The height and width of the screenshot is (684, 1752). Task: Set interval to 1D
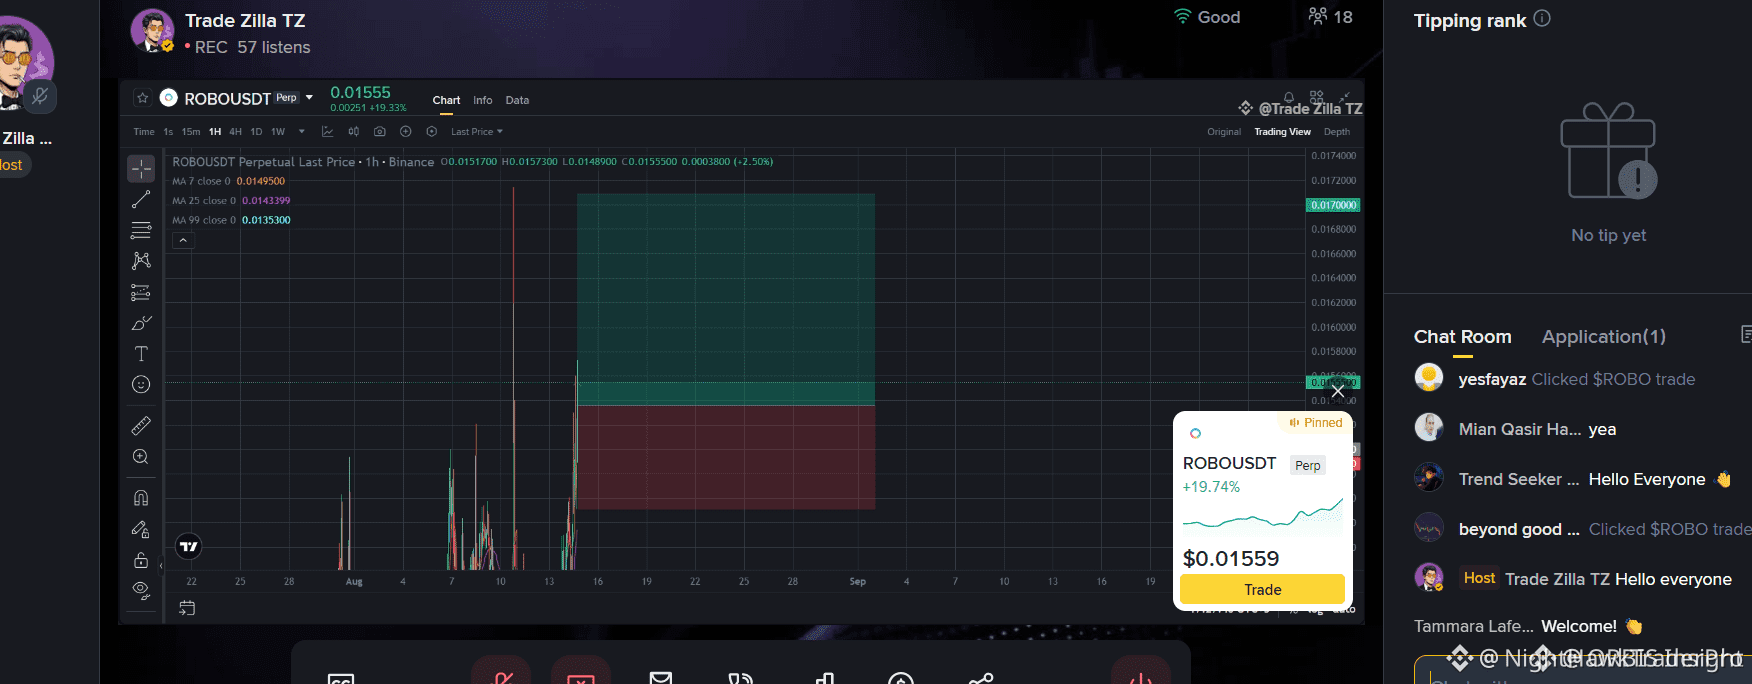(x=256, y=132)
